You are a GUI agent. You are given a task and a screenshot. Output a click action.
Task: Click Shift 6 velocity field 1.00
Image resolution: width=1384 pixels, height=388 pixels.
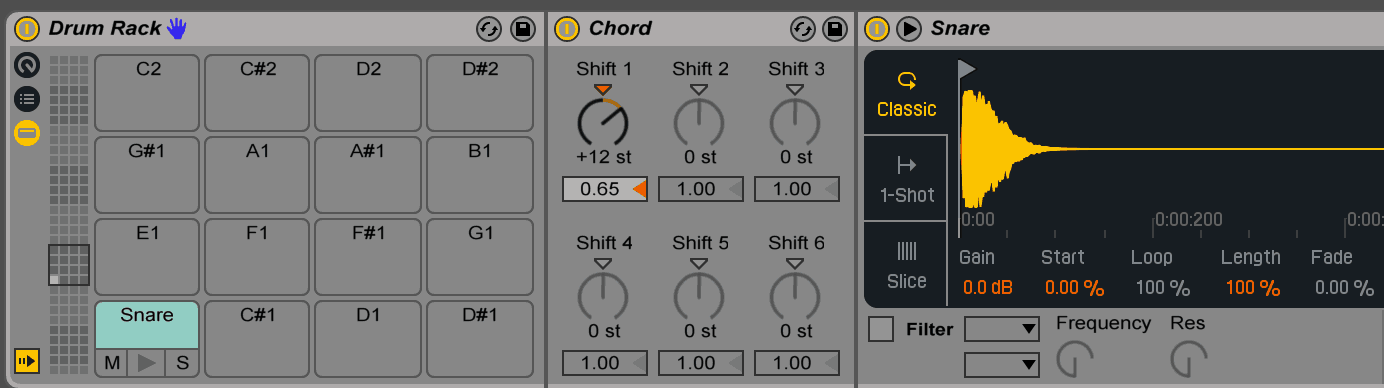click(796, 363)
